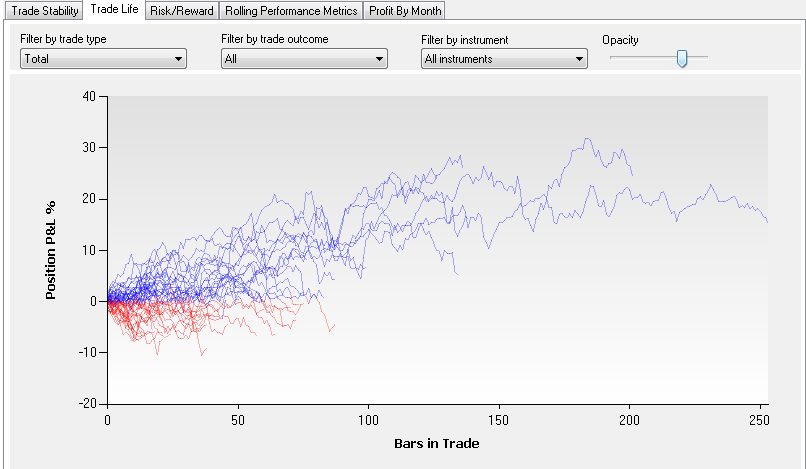The image size is (806, 469).
Task: Click the 'Bars in Trade' axis title
Action: pyautogui.click(x=438, y=440)
